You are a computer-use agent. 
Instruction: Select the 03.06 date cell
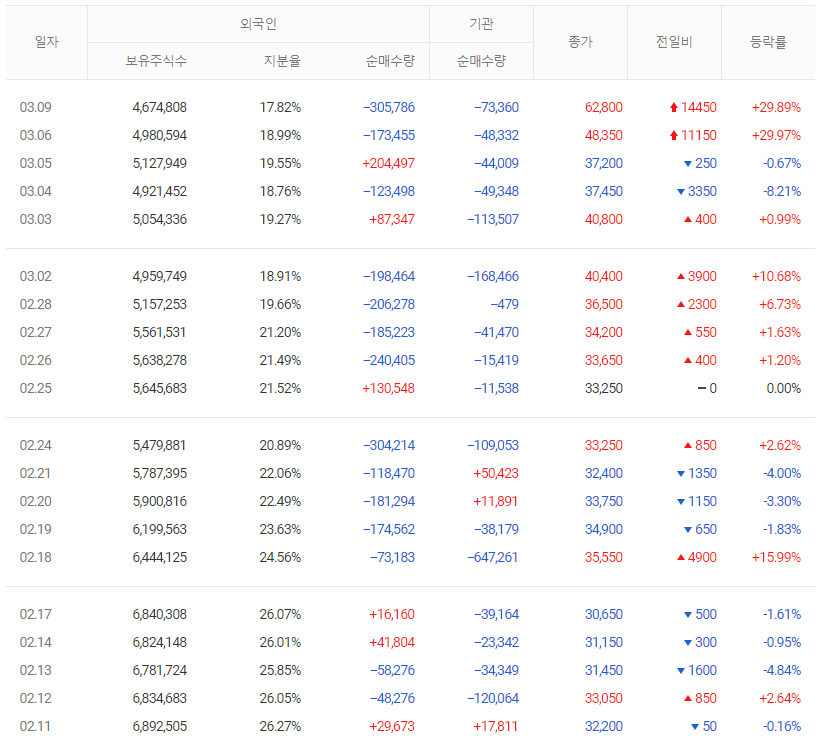pos(36,136)
